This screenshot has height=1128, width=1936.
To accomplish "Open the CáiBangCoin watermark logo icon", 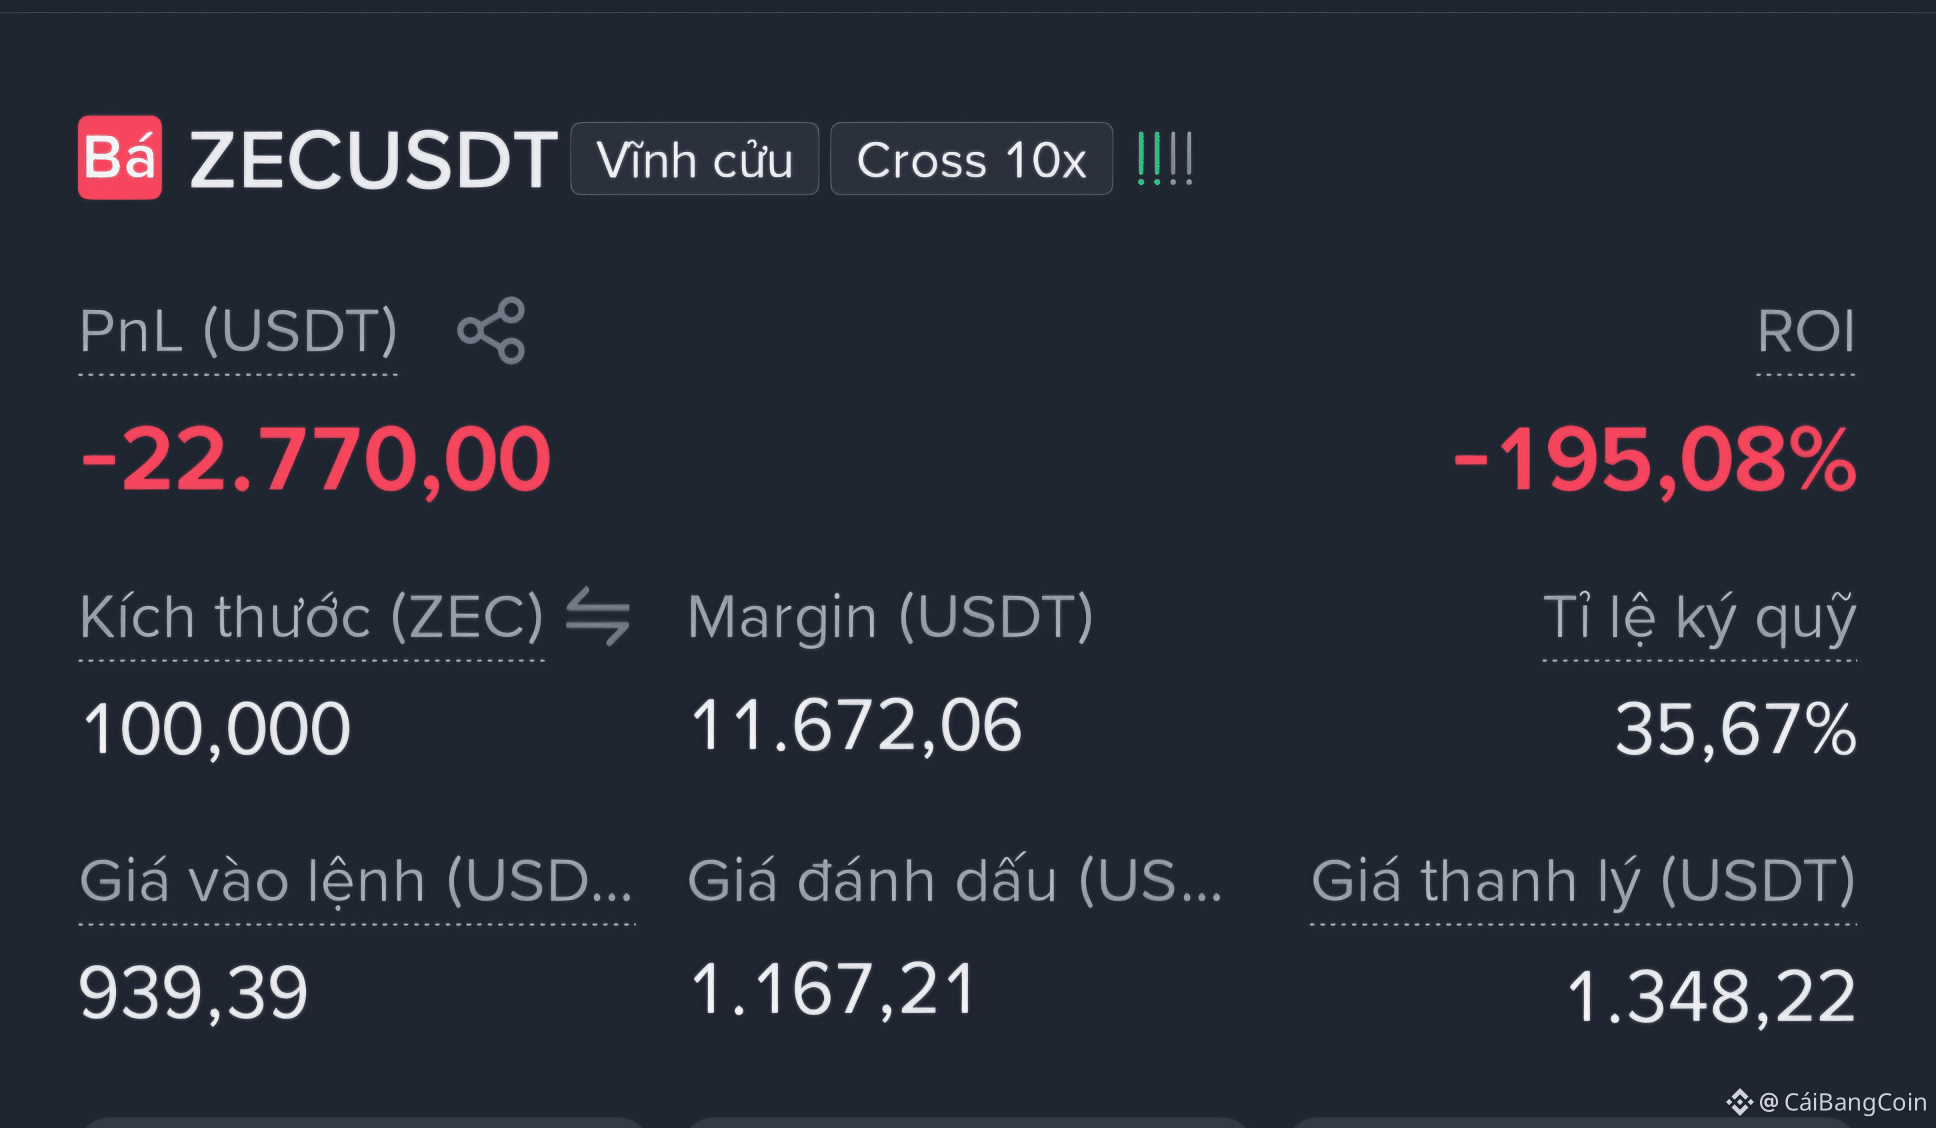I will [1739, 1102].
